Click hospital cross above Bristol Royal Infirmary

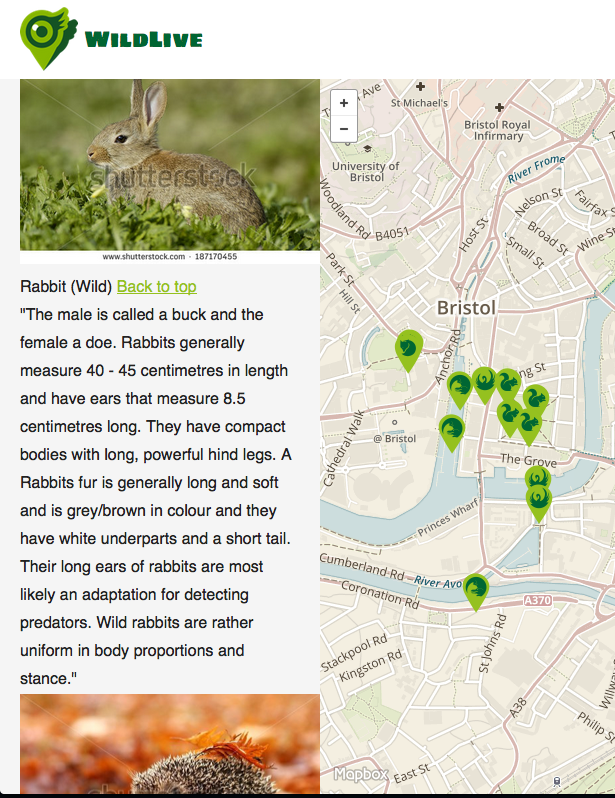coord(499,107)
